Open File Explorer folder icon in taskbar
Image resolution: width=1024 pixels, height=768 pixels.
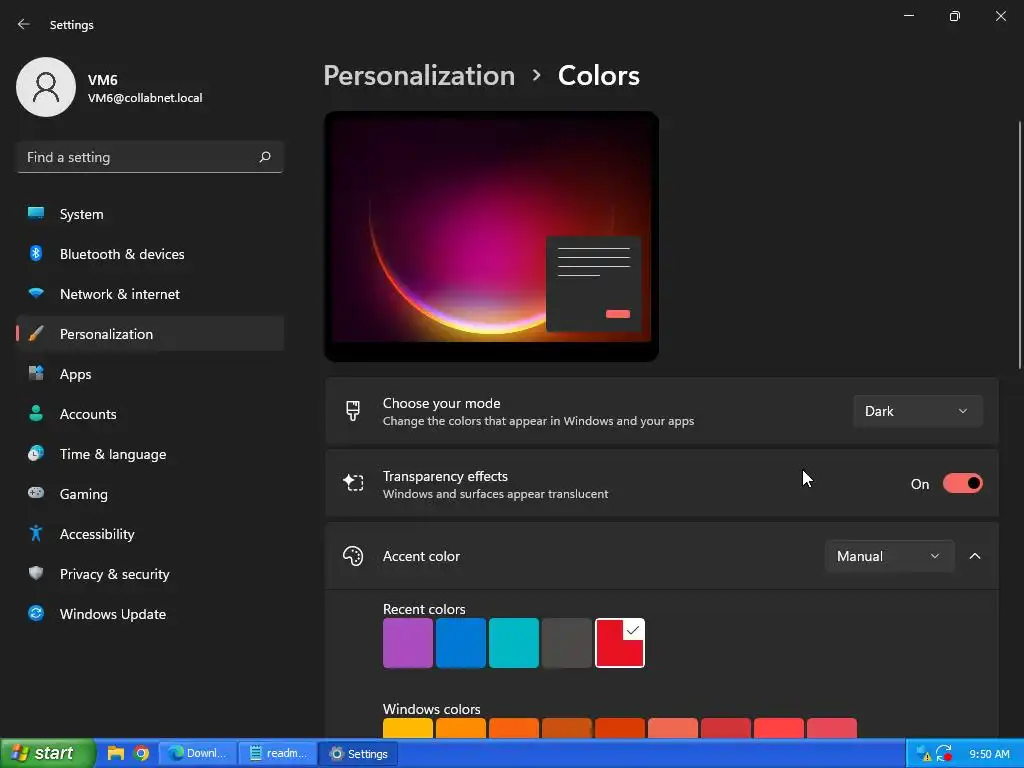coord(116,753)
